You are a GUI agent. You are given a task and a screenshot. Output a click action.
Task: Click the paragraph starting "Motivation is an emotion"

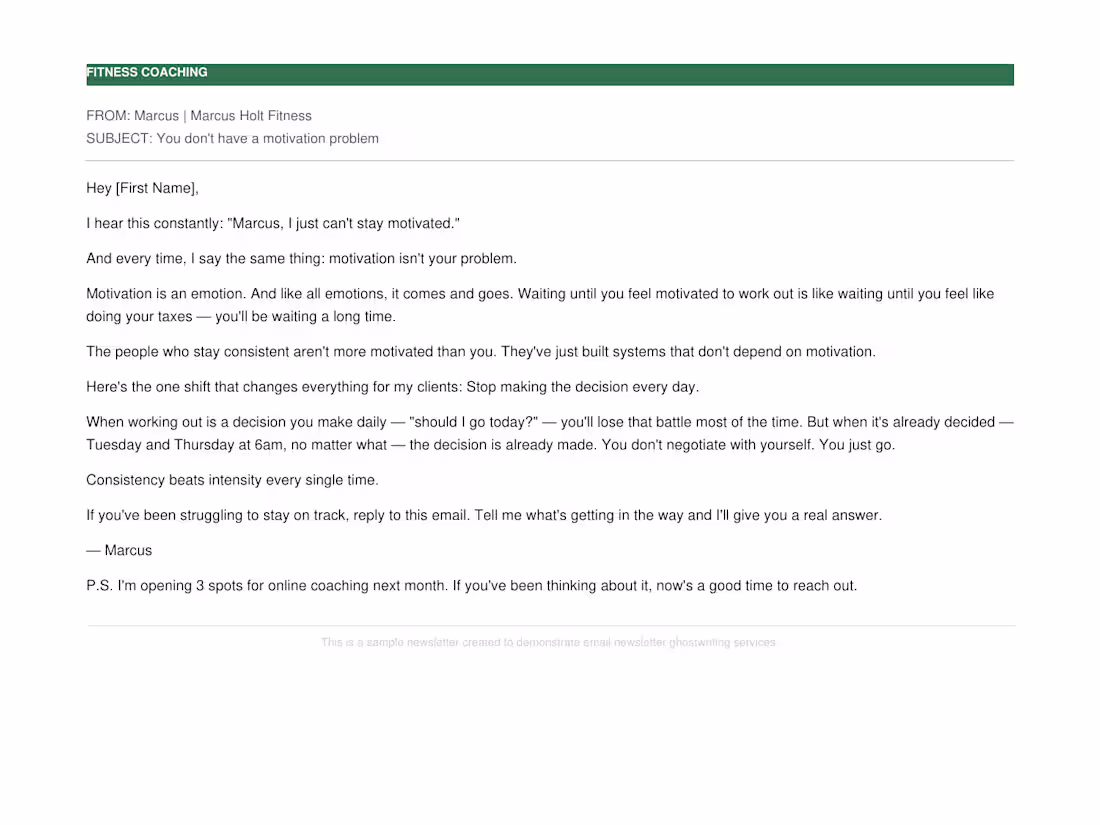coord(540,305)
